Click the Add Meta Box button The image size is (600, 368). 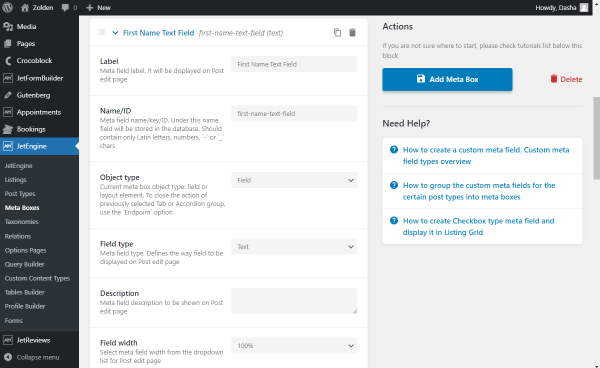447,79
